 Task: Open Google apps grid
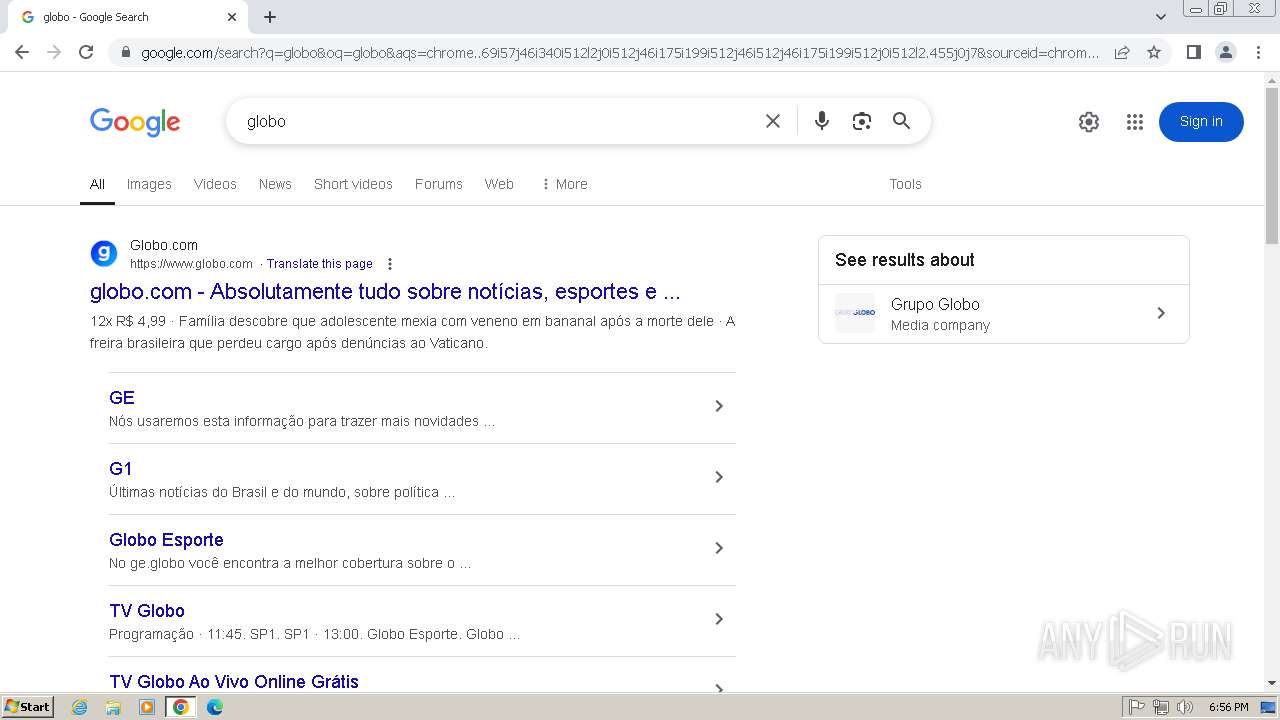(1134, 122)
